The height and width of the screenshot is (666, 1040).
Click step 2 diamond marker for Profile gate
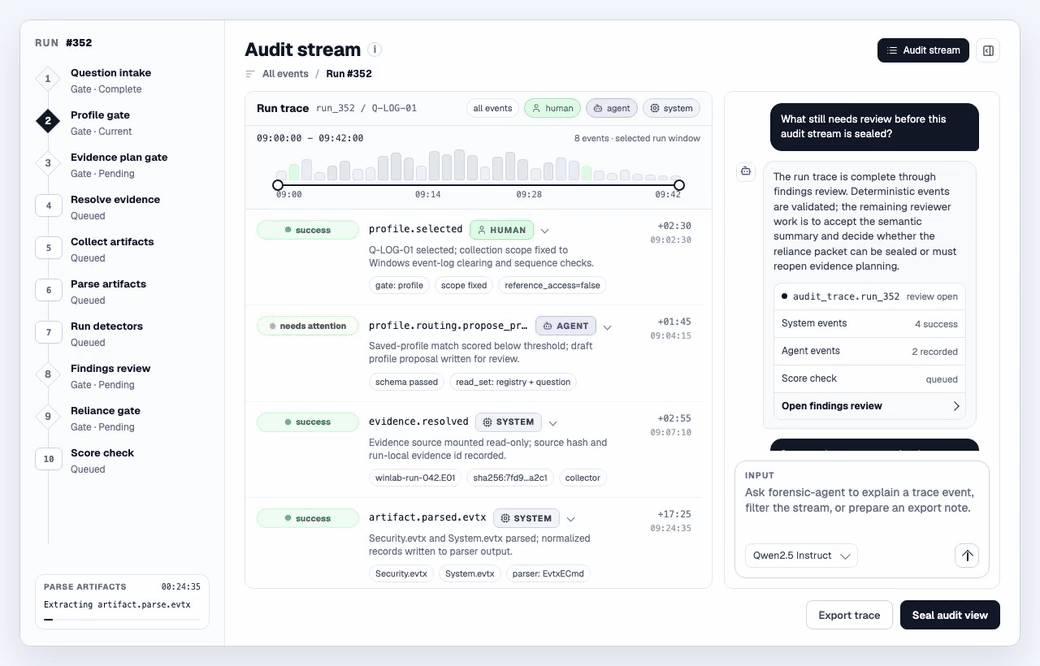pos(48,121)
